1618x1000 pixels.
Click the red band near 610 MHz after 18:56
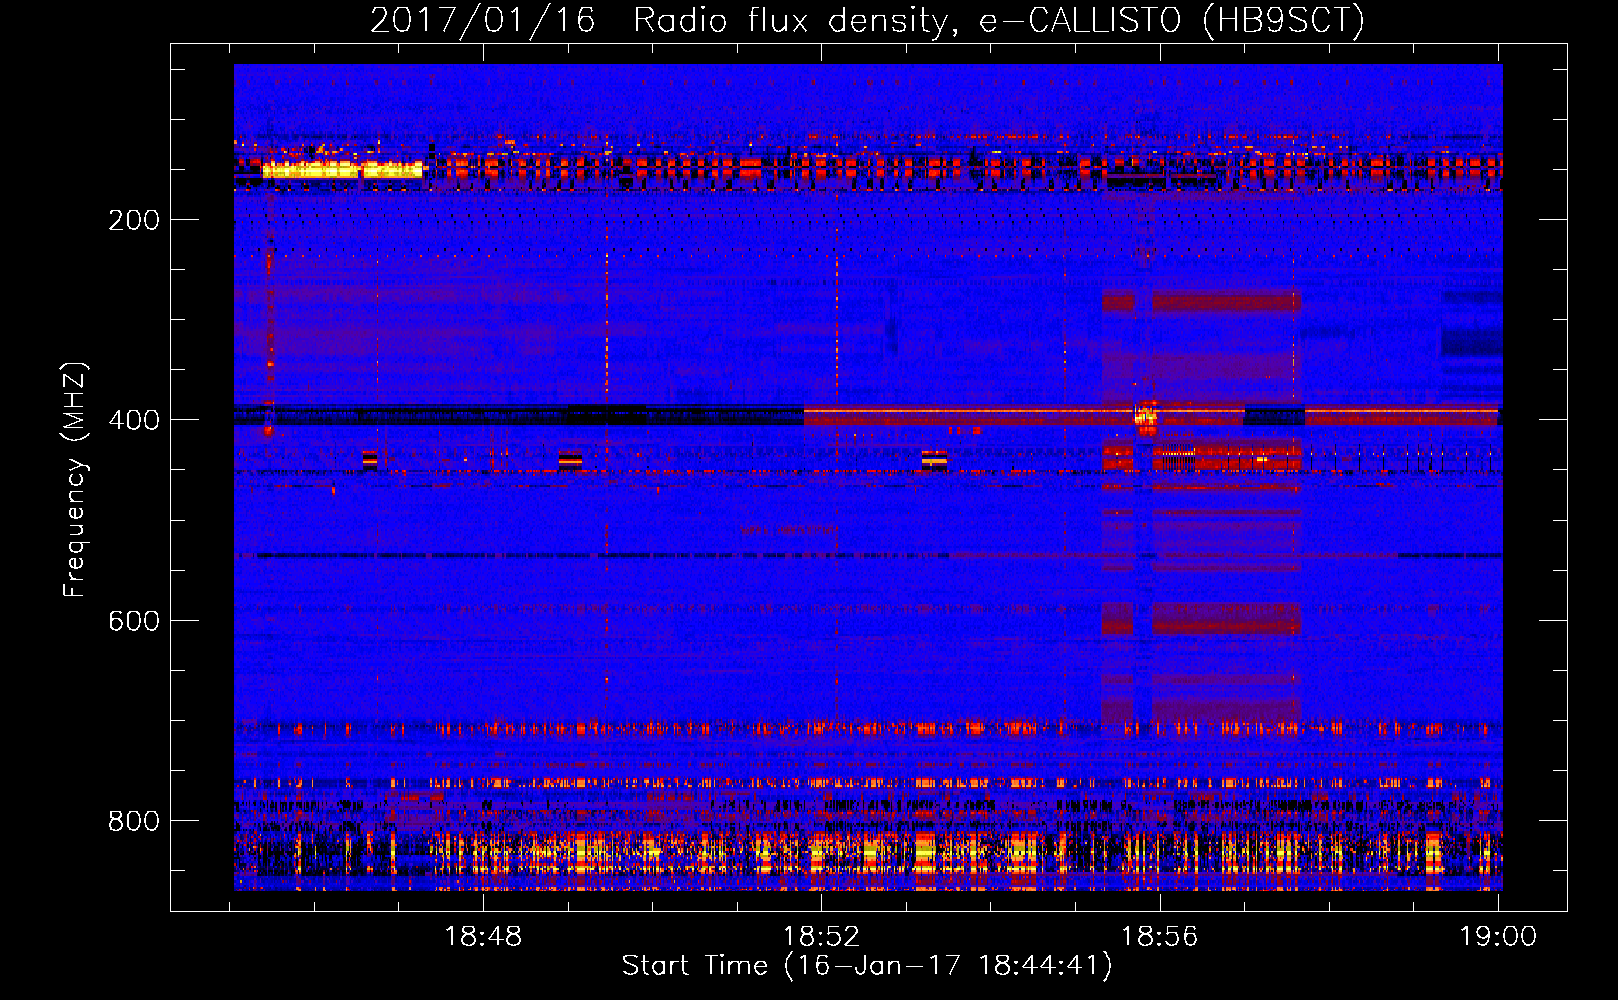click(1226, 618)
